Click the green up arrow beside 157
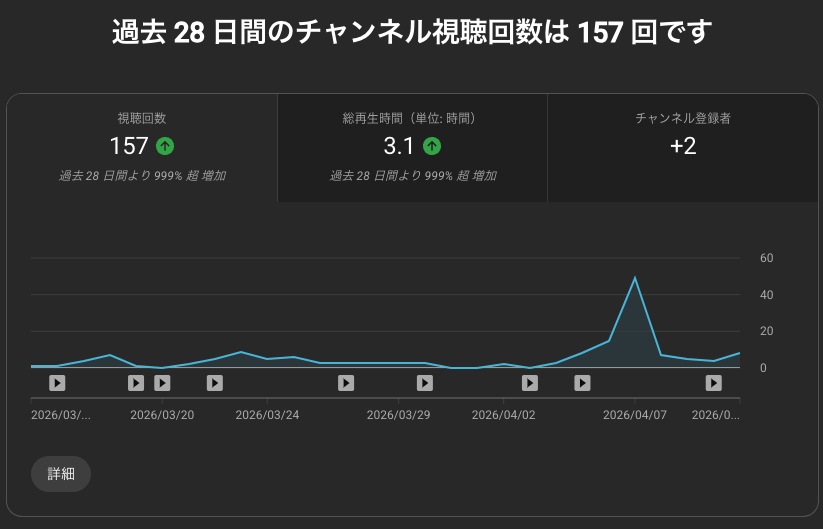This screenshot has height=529, width=823. [165, 146]
